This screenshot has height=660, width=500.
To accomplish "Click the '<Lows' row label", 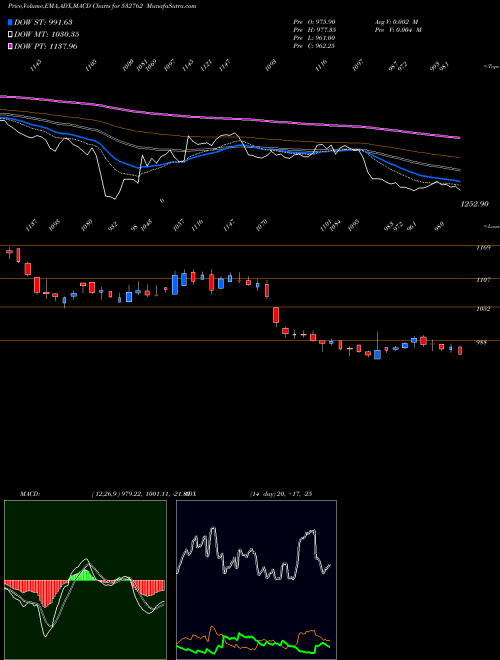I will (491, 226).
